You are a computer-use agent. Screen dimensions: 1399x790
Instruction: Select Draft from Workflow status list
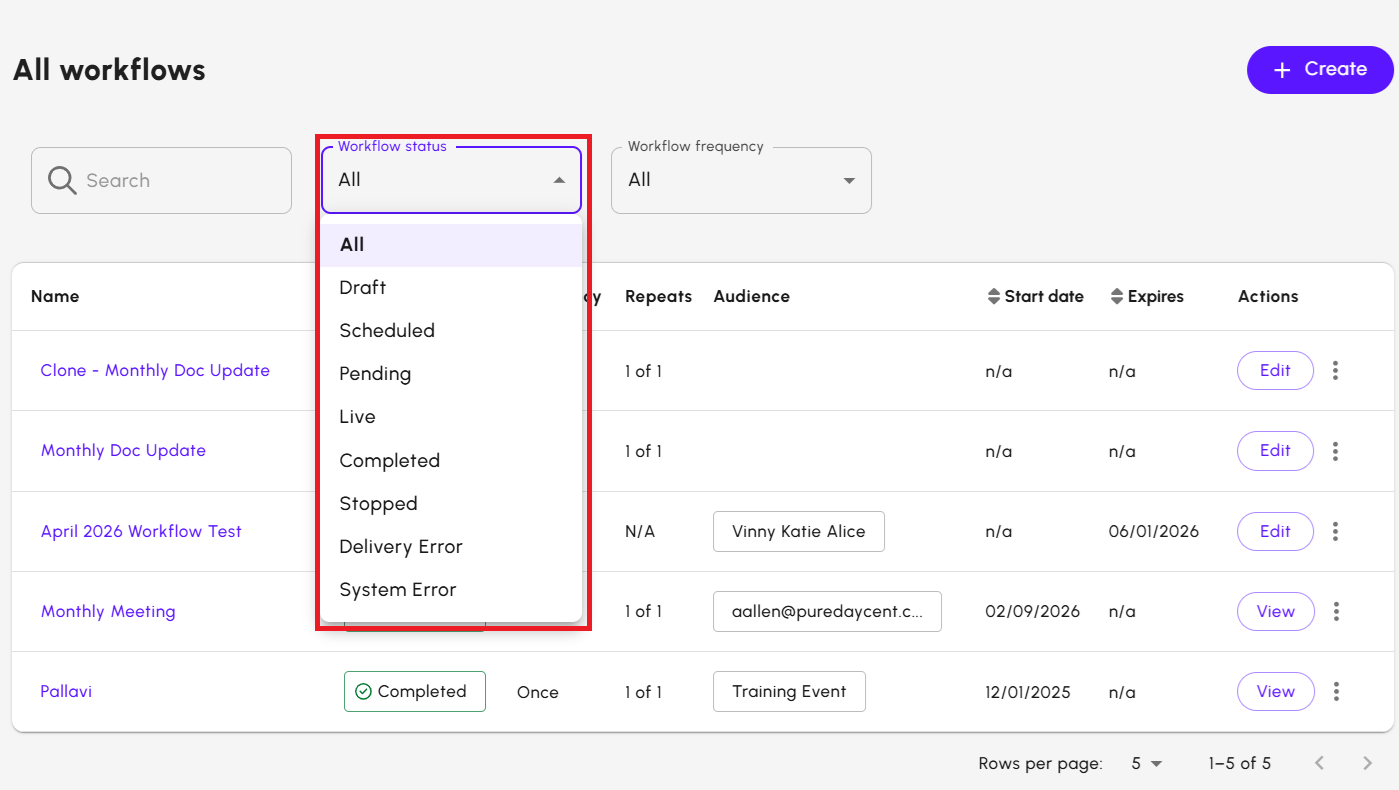(362, 287)
